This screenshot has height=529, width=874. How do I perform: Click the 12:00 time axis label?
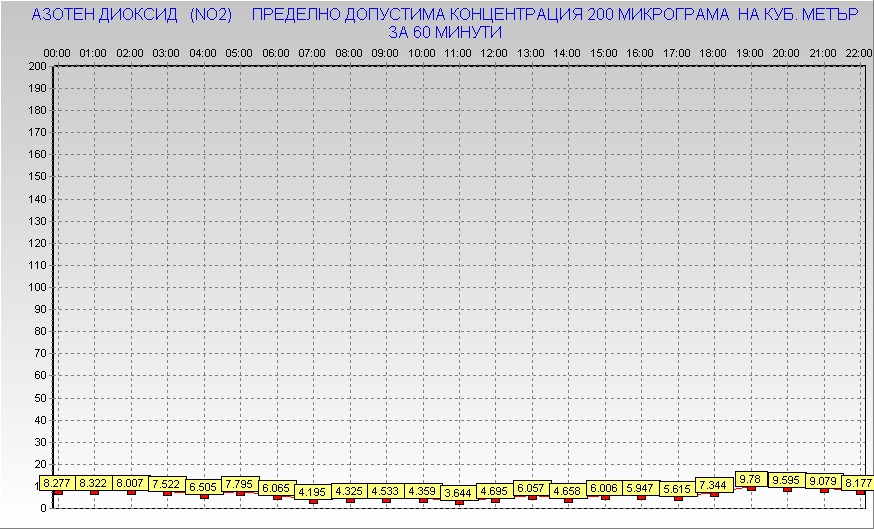(494, 52)
